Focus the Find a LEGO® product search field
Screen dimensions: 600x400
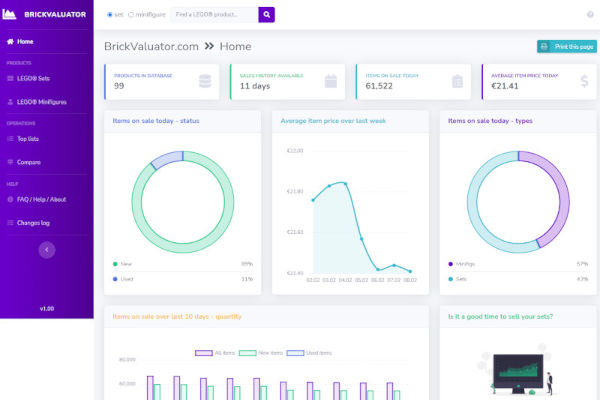point(214,15)
